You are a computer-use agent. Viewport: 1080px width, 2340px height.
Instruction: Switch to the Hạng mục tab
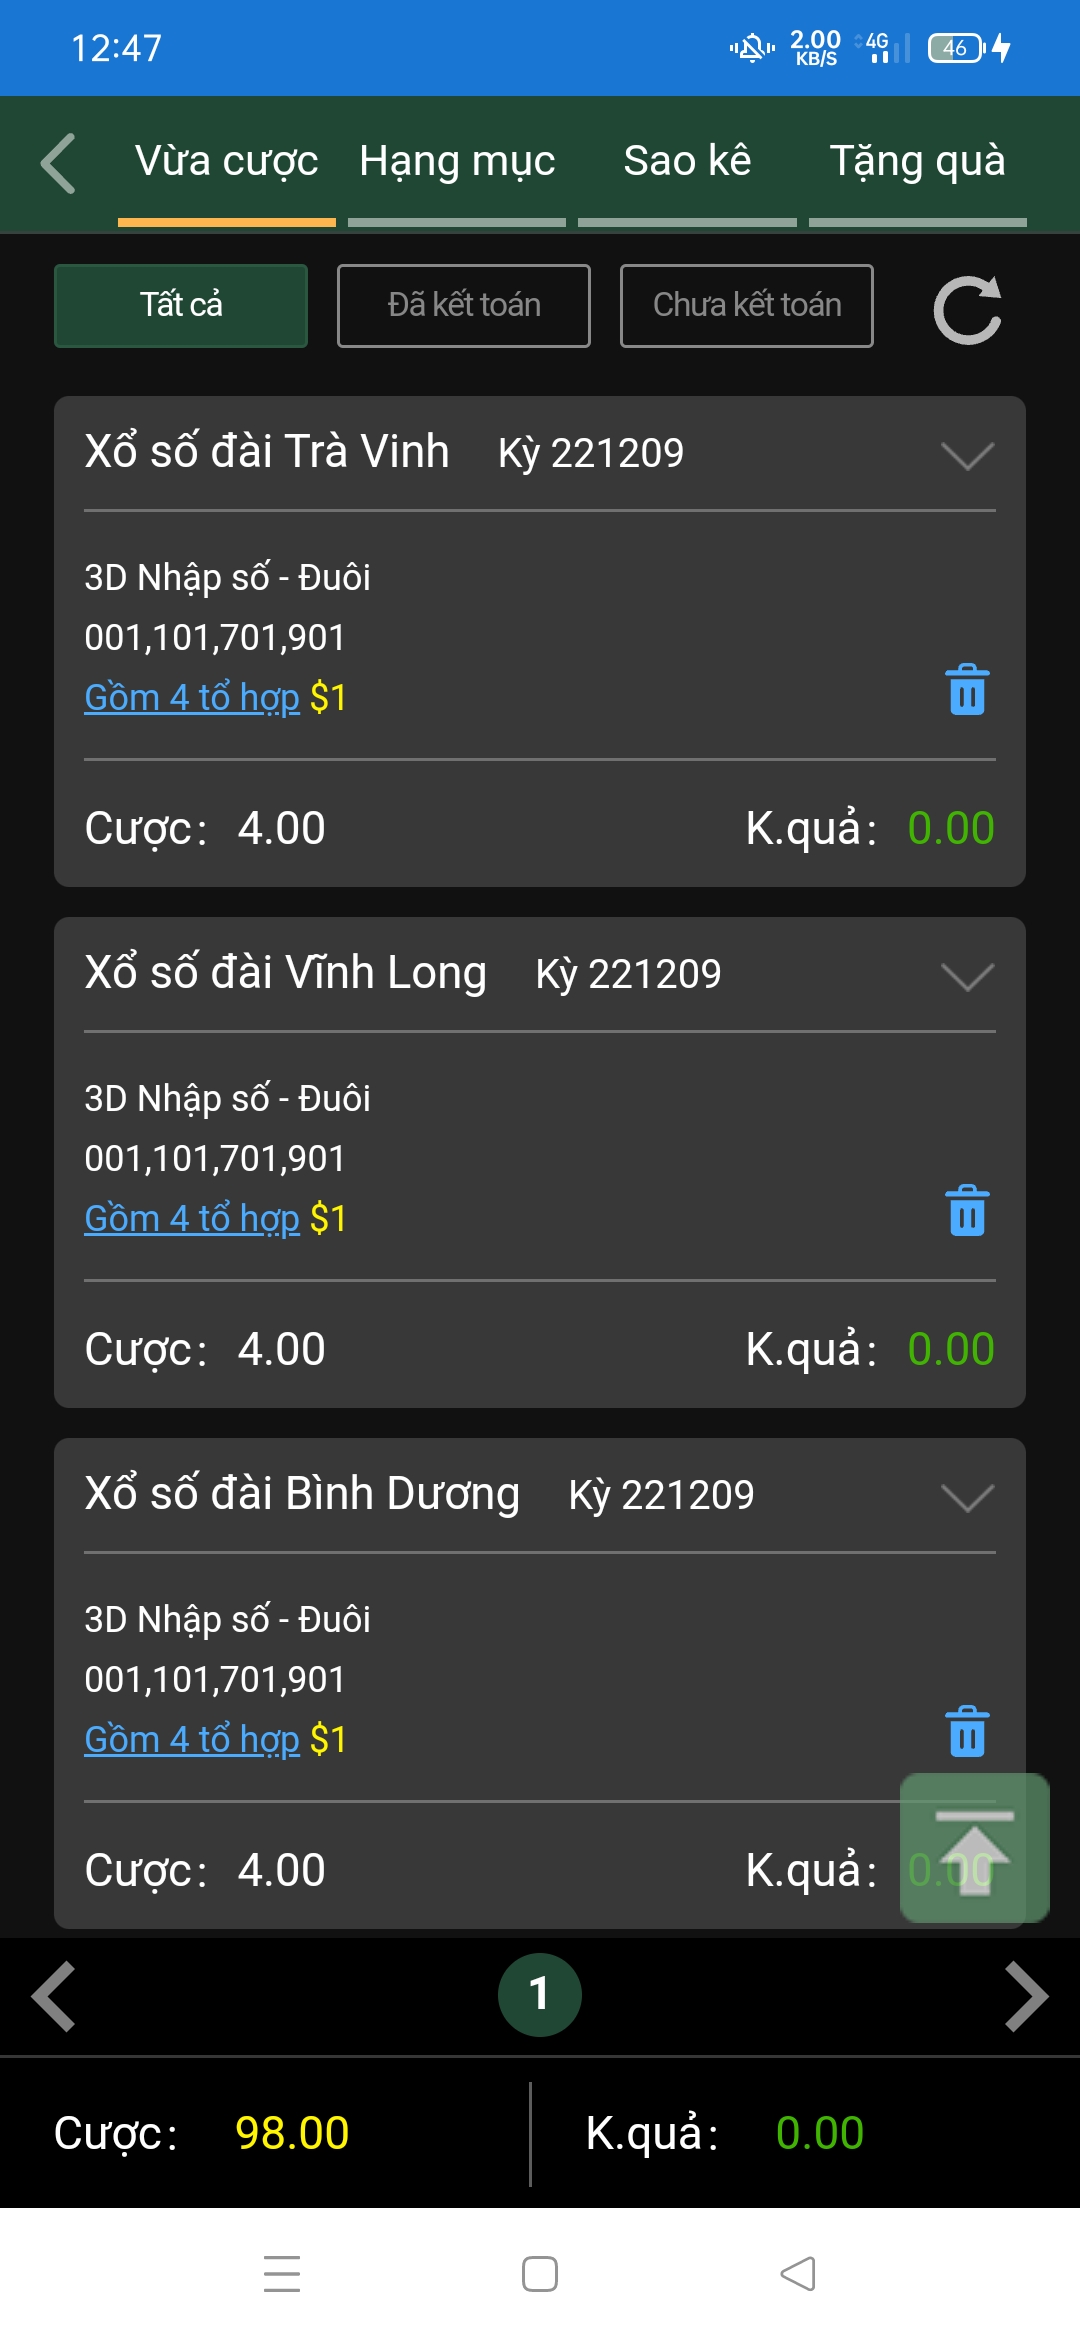coord(457,163)
